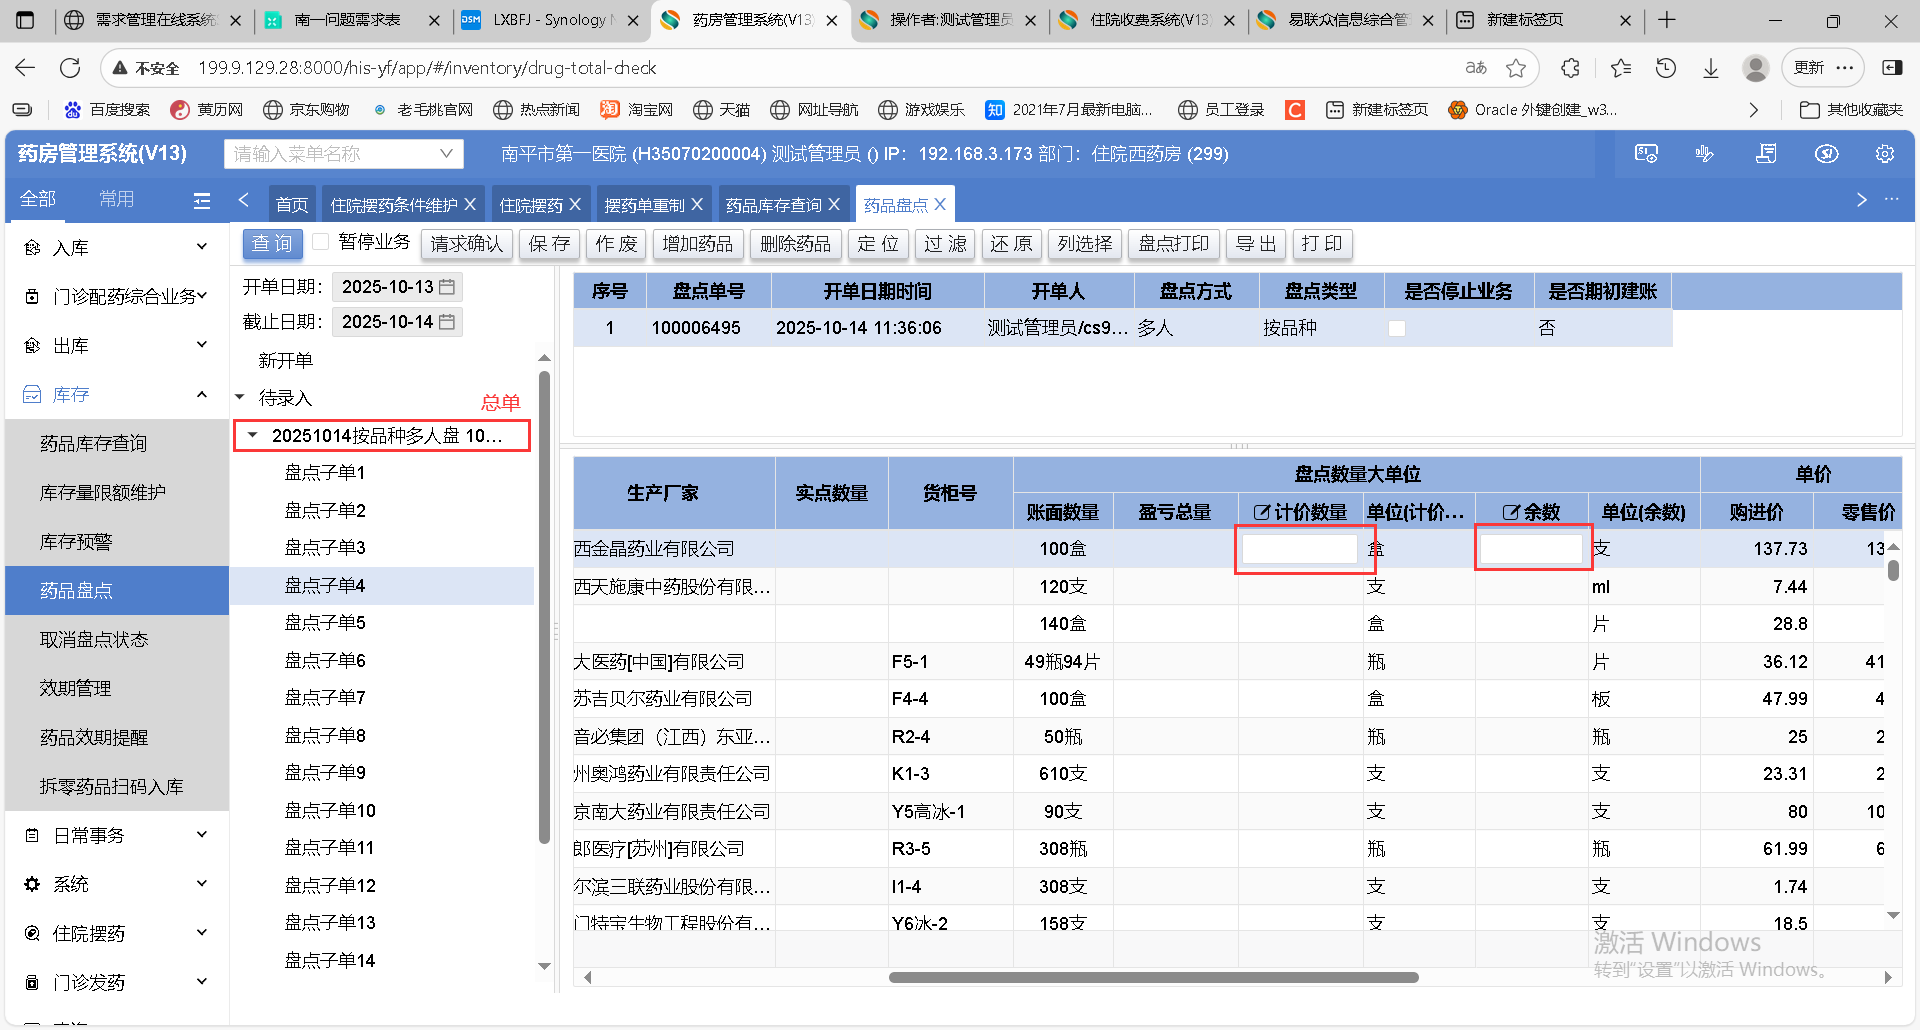This screenshot has height=1030, width=1920.
Task: Click the 删除药品 button
Action: click(796, 244)
